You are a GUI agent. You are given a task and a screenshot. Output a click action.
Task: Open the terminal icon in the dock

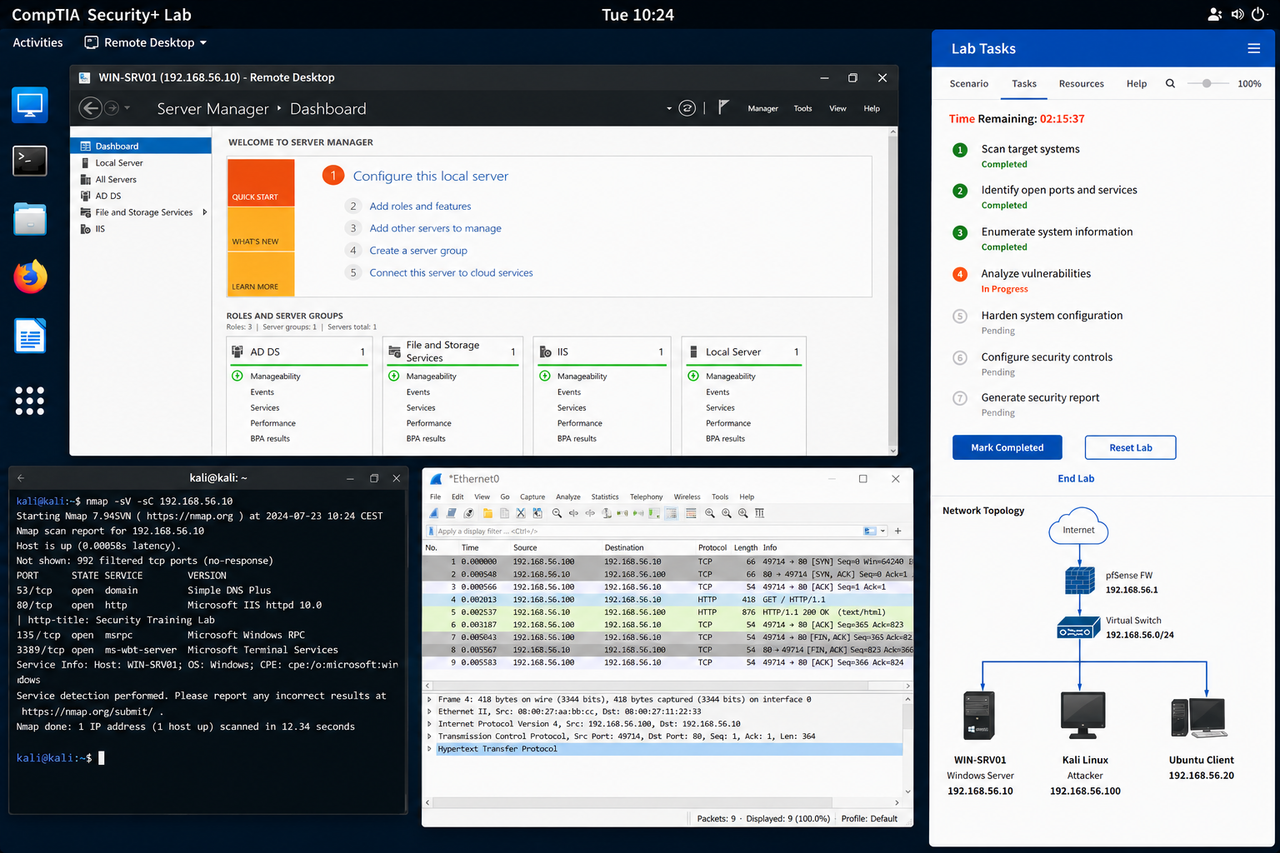point(30,160)
